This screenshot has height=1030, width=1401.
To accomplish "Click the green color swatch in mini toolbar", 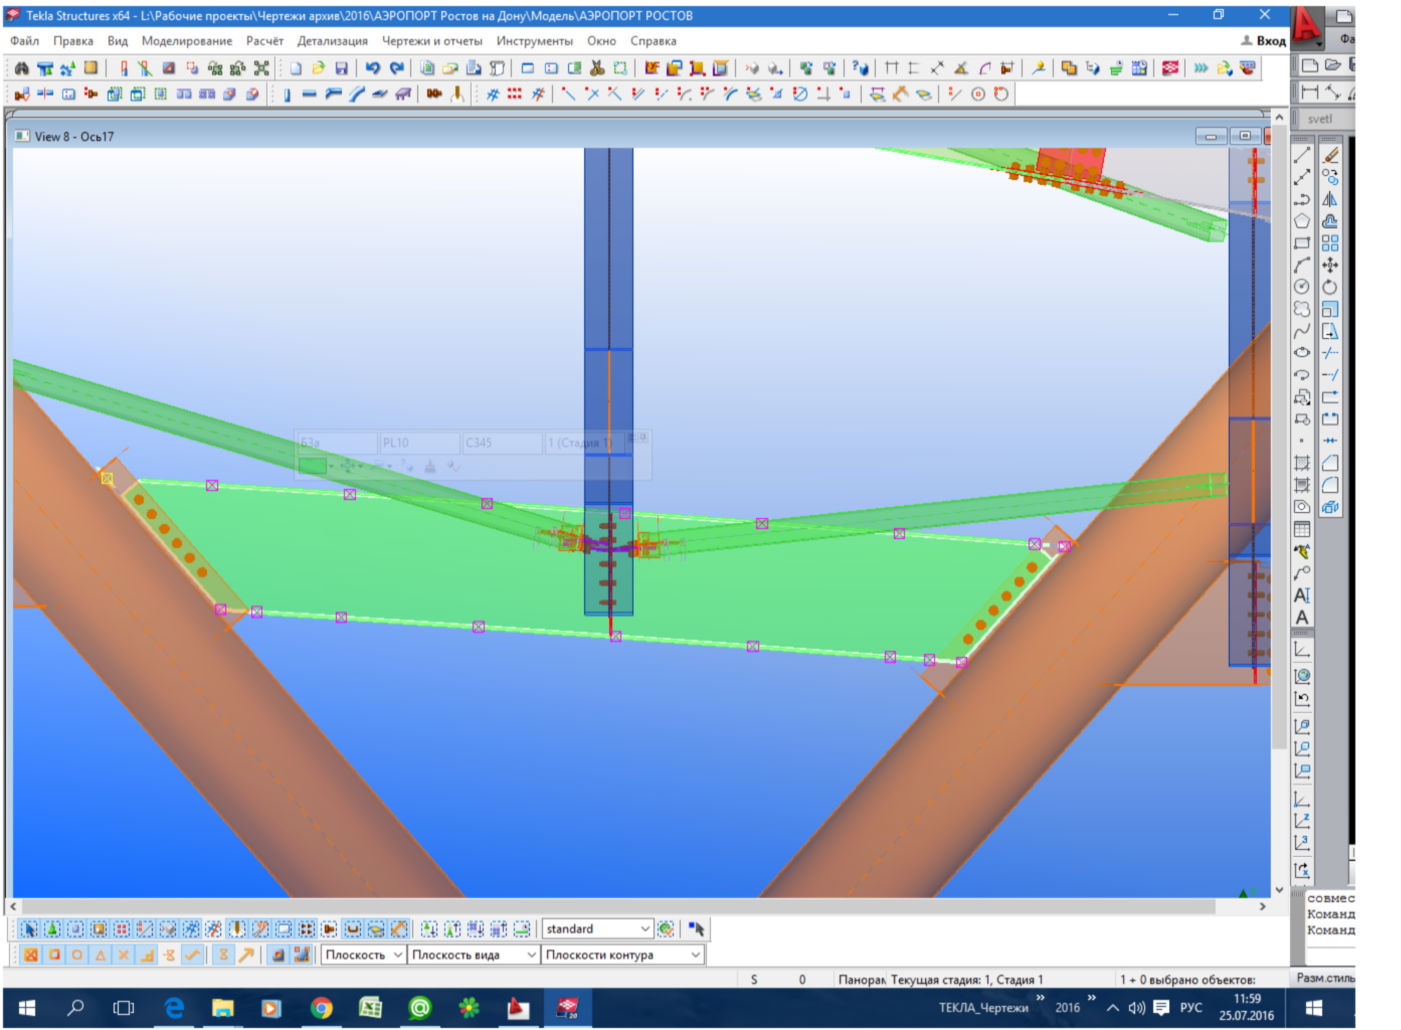I will coord(312,466).
